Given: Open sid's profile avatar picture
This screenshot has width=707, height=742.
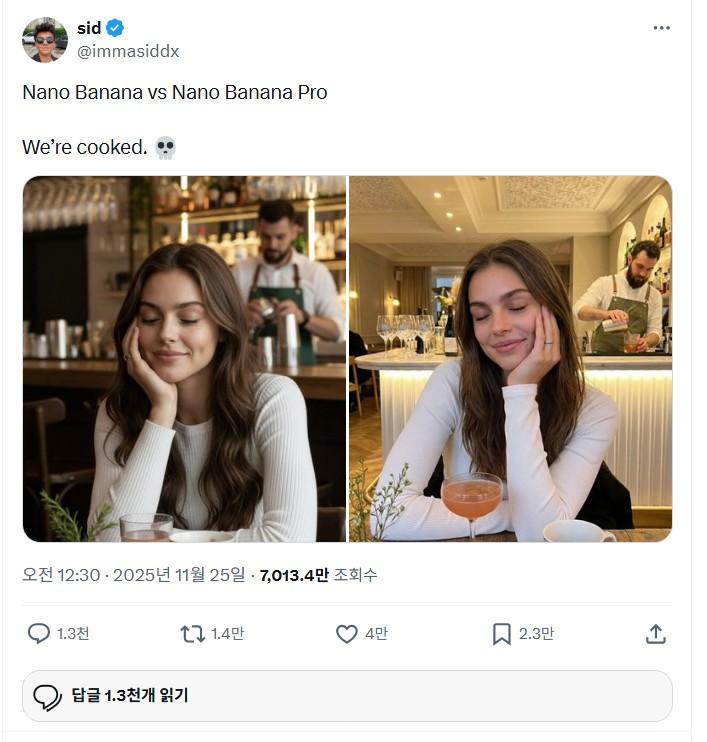Looking at the screenshot, I should [45, 40].
